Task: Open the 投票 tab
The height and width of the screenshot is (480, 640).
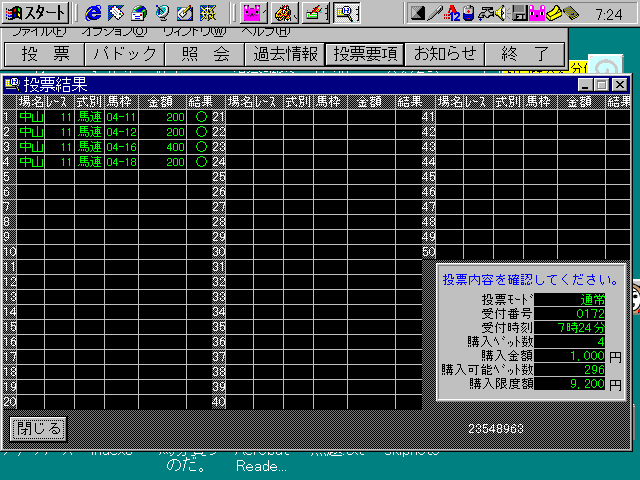Action: (44, 54)
